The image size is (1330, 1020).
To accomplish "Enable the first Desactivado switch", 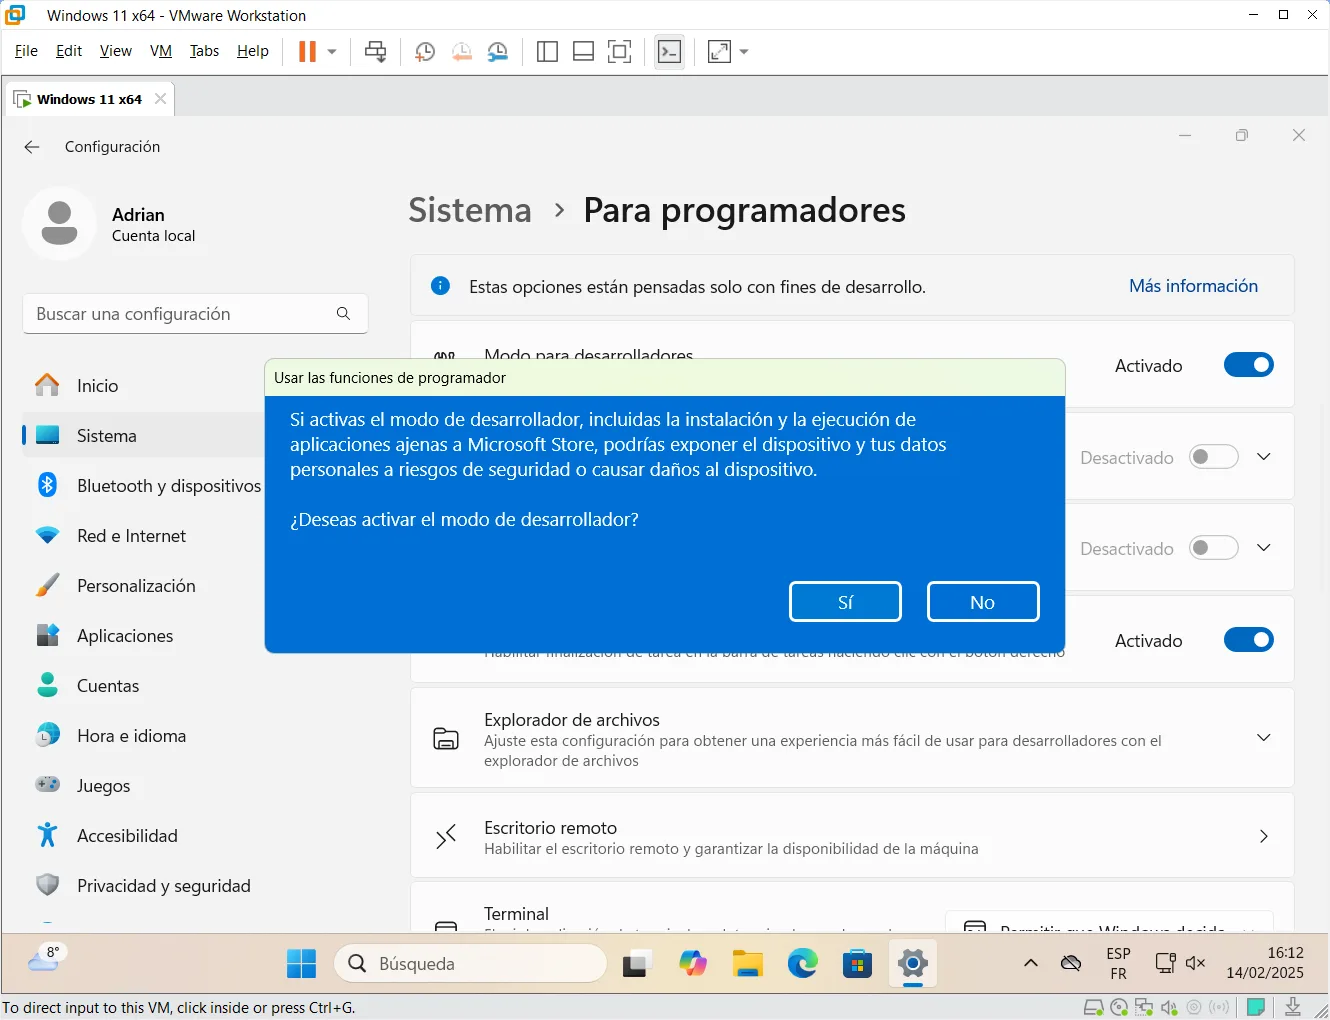I will [x=1213, y=456].
